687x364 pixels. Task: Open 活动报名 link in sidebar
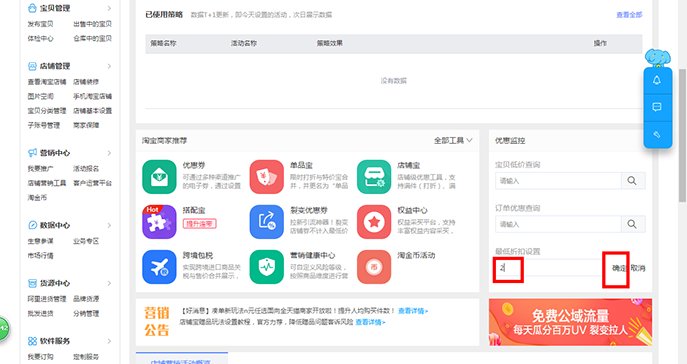tap(86, 168)
